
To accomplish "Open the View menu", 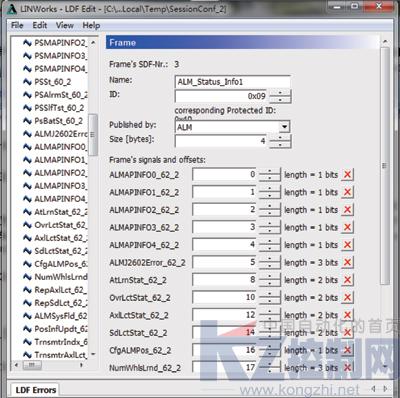I will (x=64, y=25).
